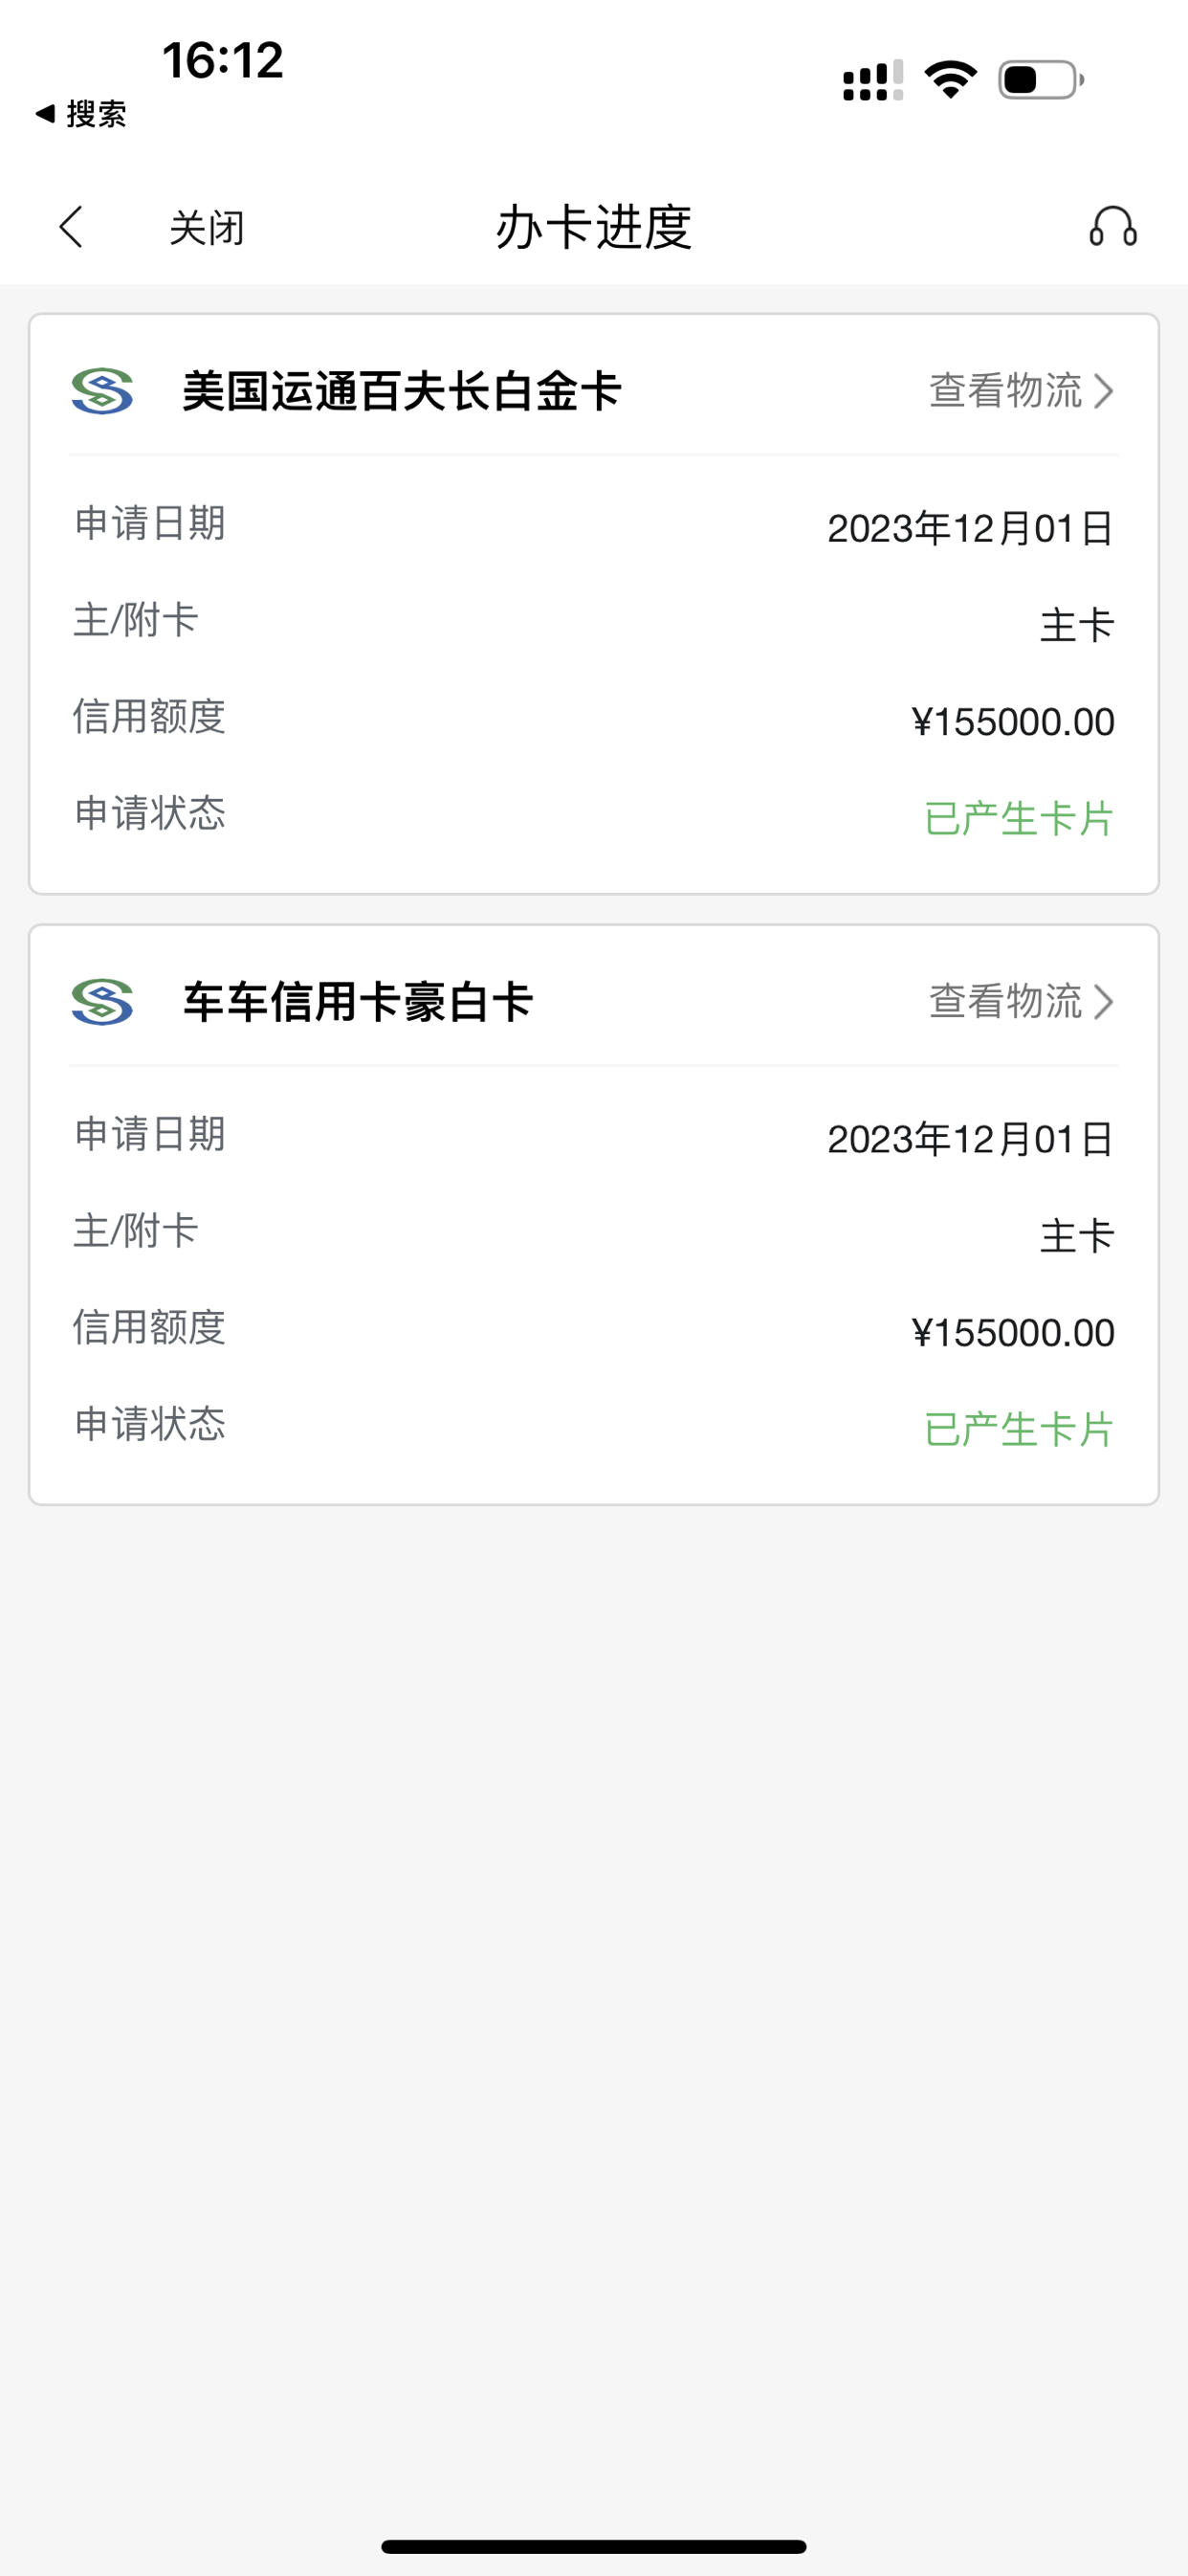1188x2576 pixels.
Task: Select the 车车信用卡豪白卡 card title
Action: [x=358, y=1002]
